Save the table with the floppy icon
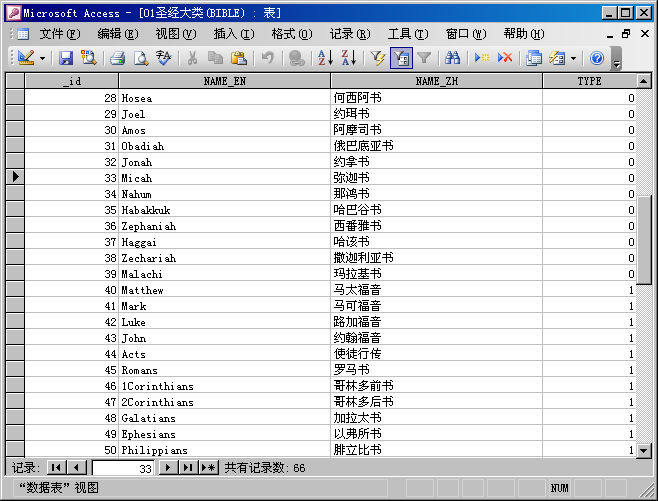Image resolution: width=658 pixels, height=501 pixels. coord(65,58)
